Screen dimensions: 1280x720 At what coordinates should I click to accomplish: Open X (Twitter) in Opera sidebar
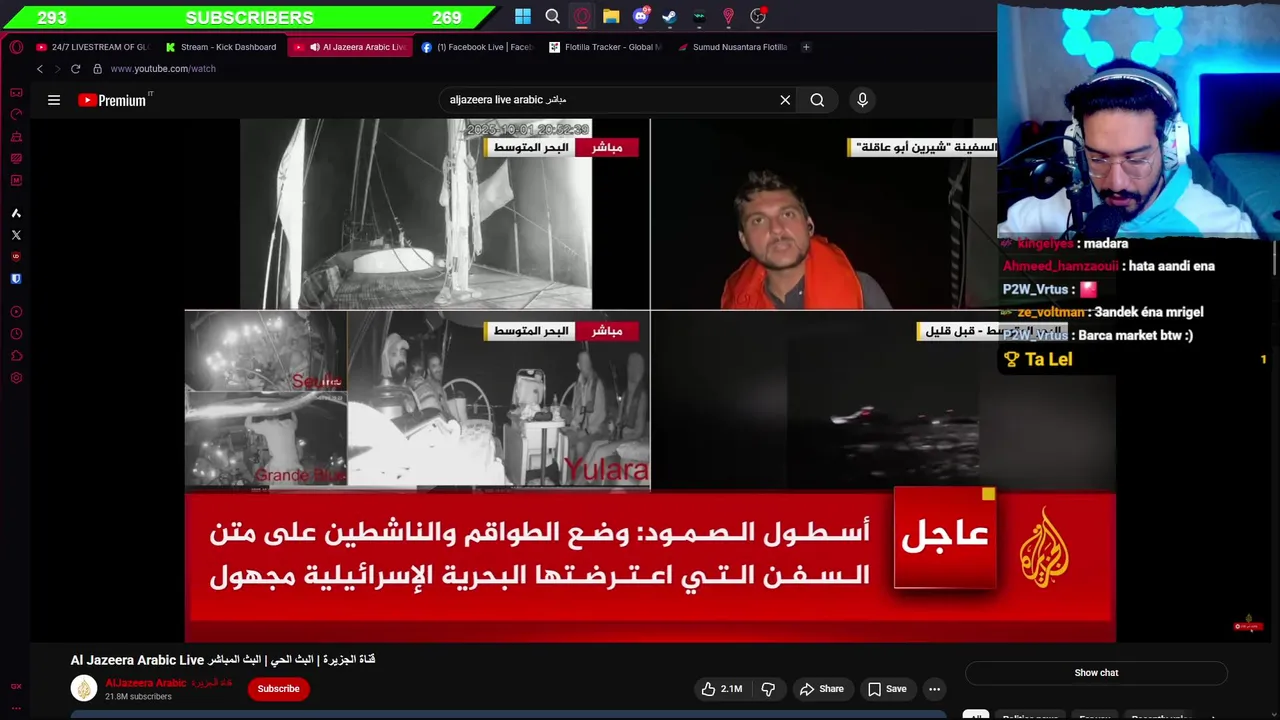(16, 235)
